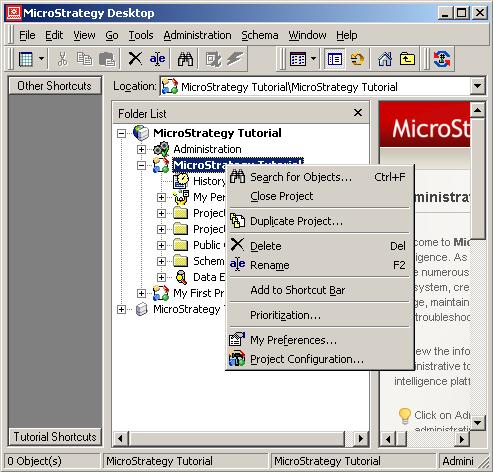The width and height of the screenshot is (493, 472).
Task: Click the grayed Edit object toolbar icon
Action: [213, 59]
